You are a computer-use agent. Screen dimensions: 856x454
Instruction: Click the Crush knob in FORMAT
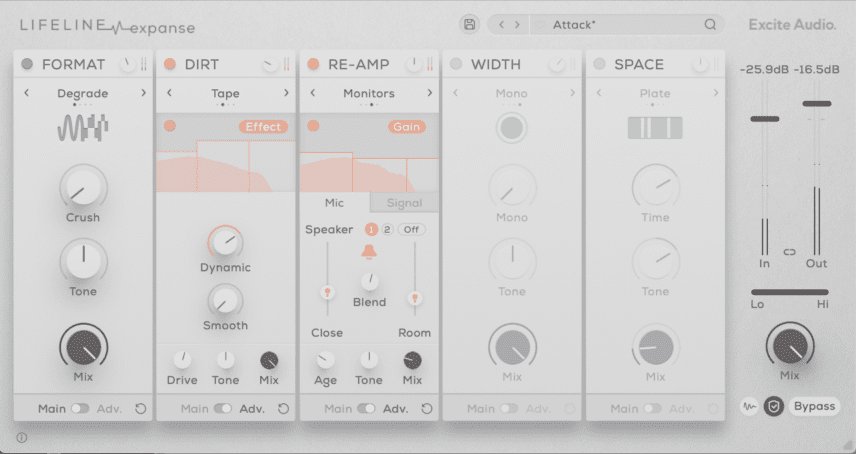[83, 187]
